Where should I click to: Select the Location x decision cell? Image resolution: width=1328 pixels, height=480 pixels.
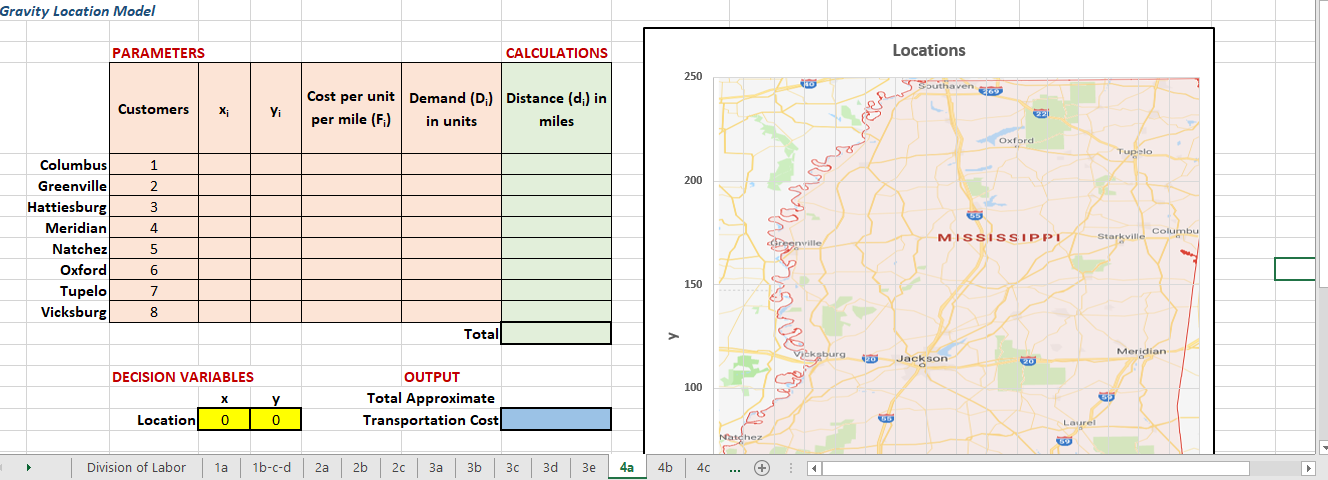[x=225, y=419]
